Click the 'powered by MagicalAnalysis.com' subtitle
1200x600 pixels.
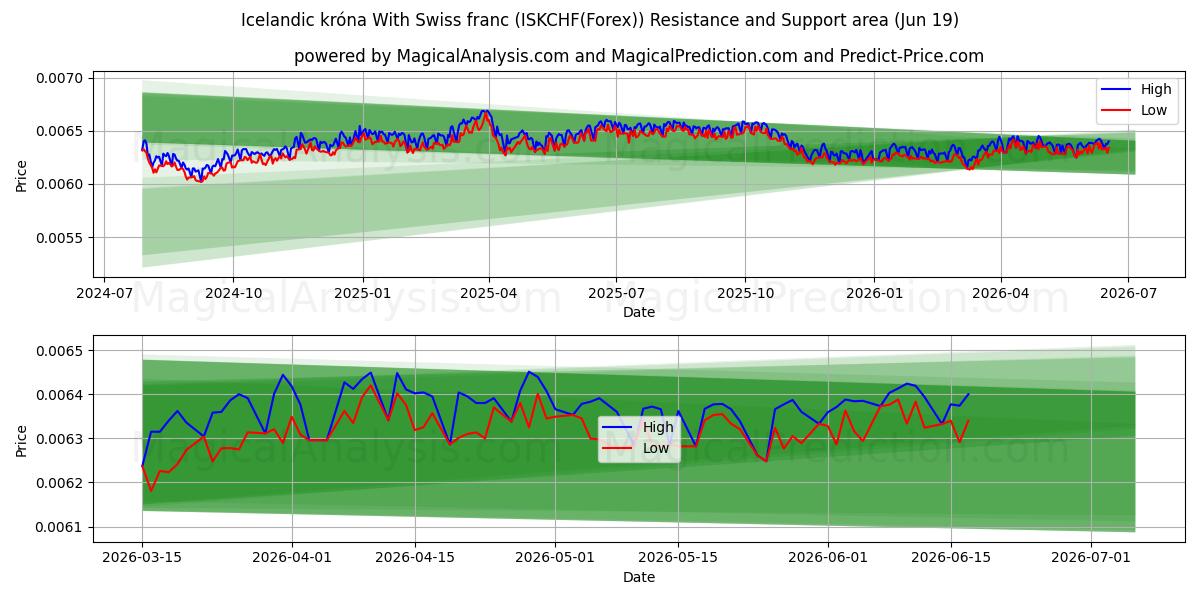639,56
